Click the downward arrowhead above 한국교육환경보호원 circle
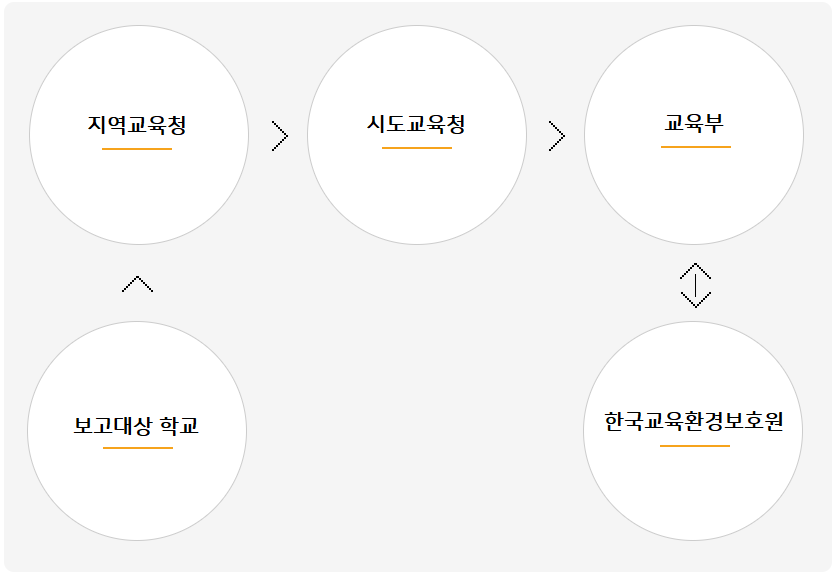 coord(696,300)
